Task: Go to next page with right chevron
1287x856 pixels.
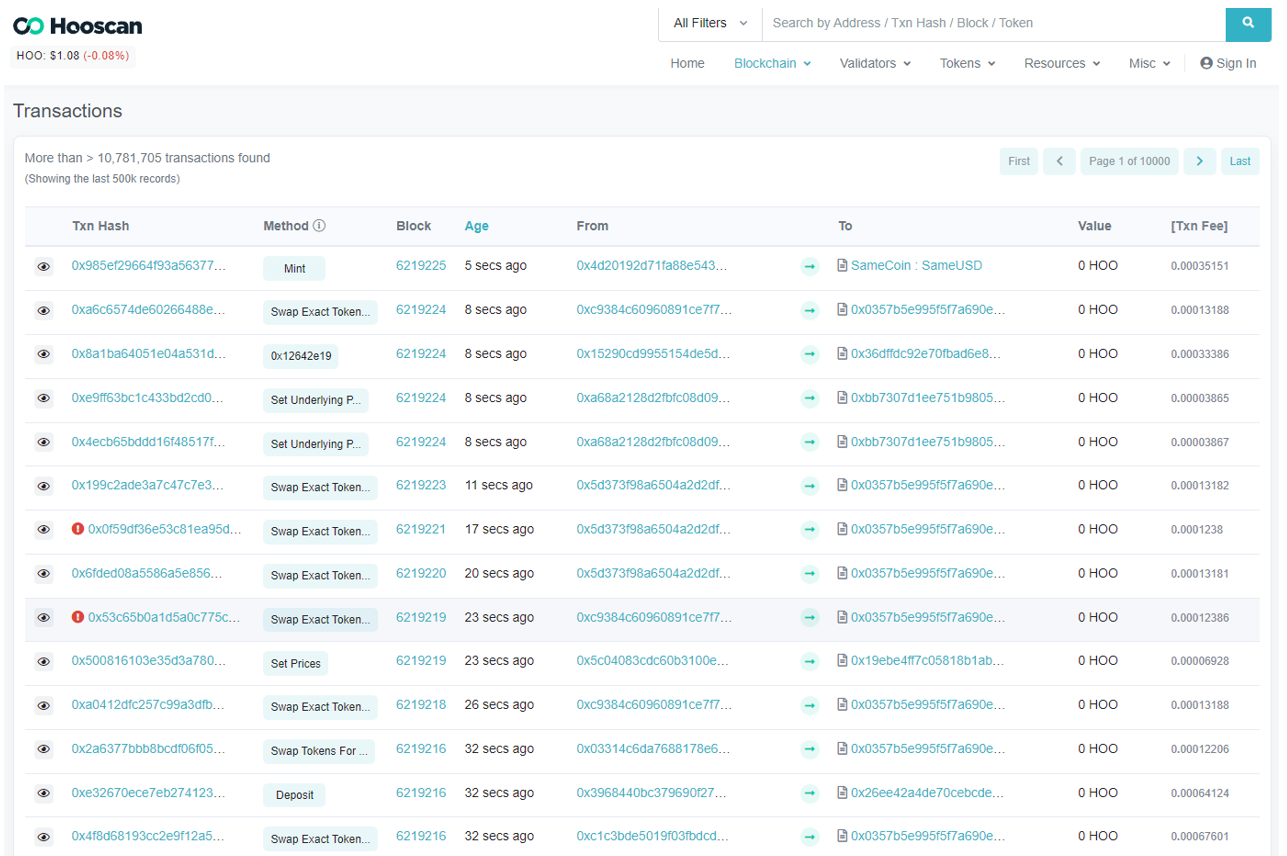Action: (x=1200, y=161)
